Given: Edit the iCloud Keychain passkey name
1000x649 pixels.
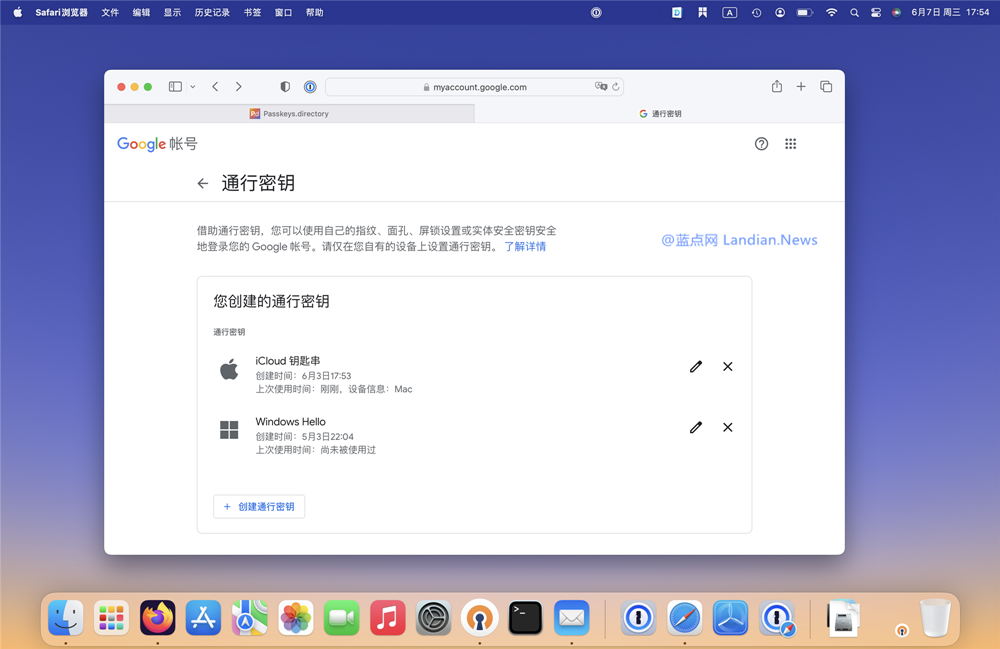Looking at the screenshot, I should [x=696, y=367].
